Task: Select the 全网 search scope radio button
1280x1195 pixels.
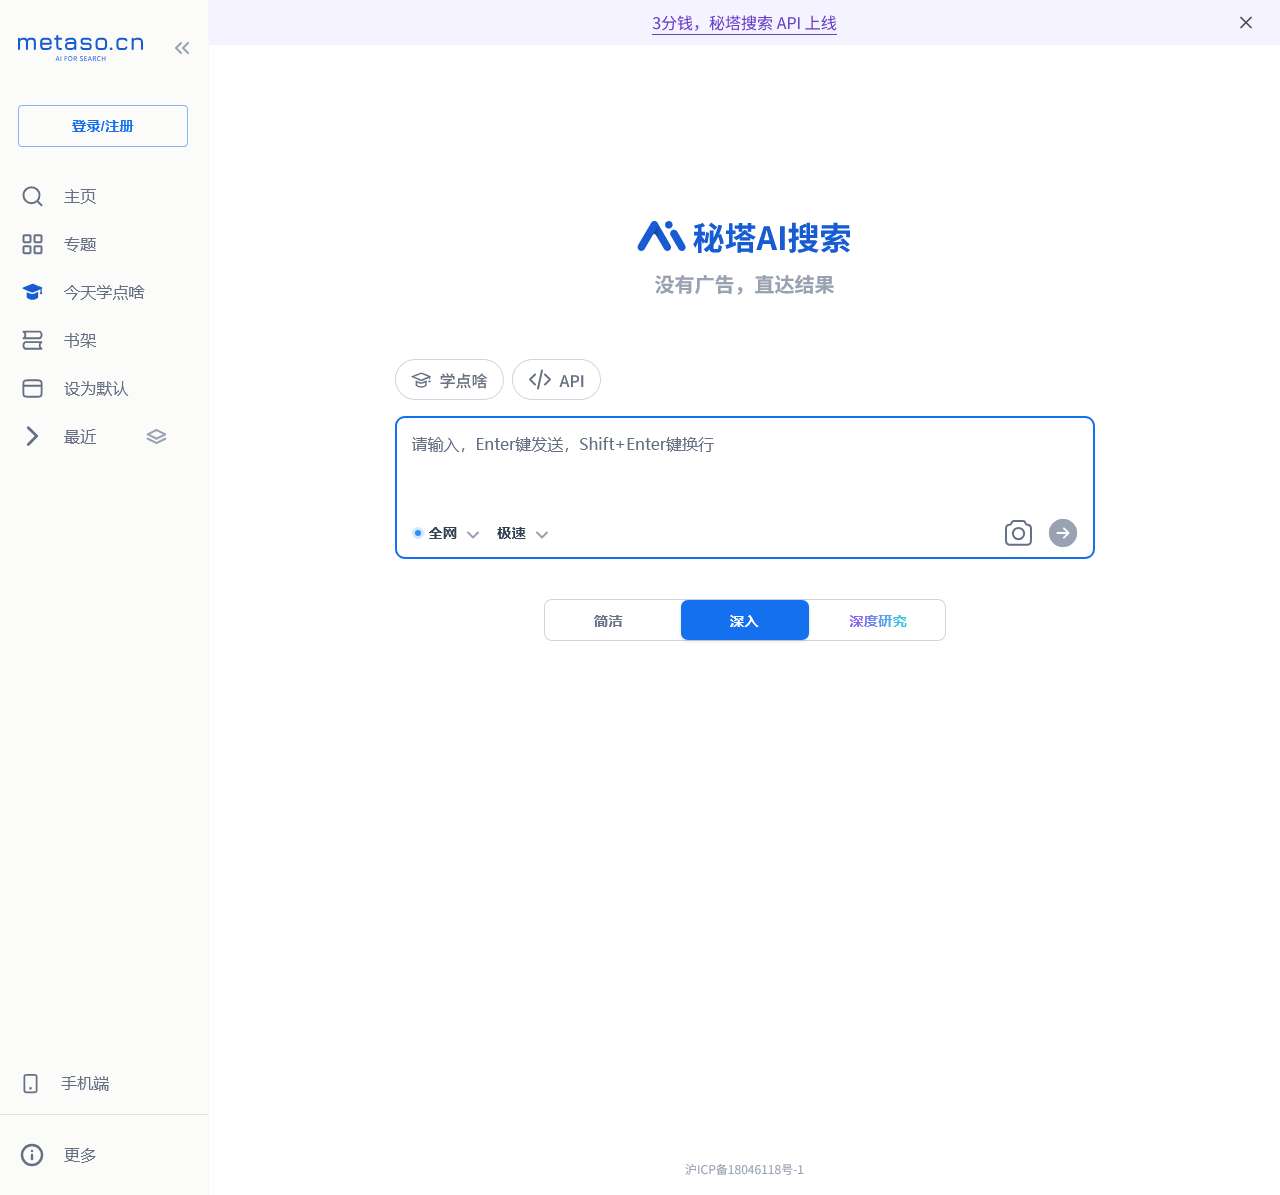Action: pyautogui.click(x=418, y=533)
